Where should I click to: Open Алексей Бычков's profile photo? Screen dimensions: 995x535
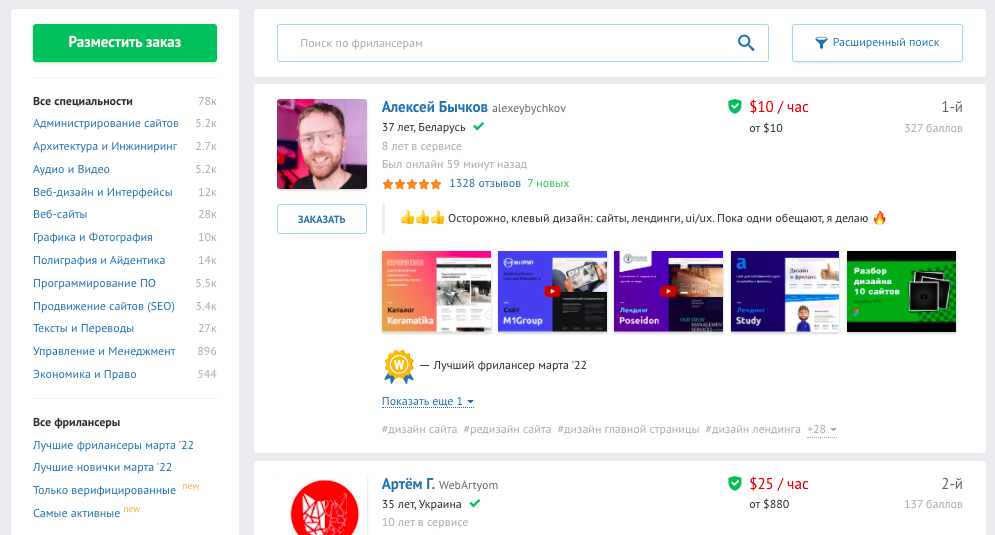[322, 144]
